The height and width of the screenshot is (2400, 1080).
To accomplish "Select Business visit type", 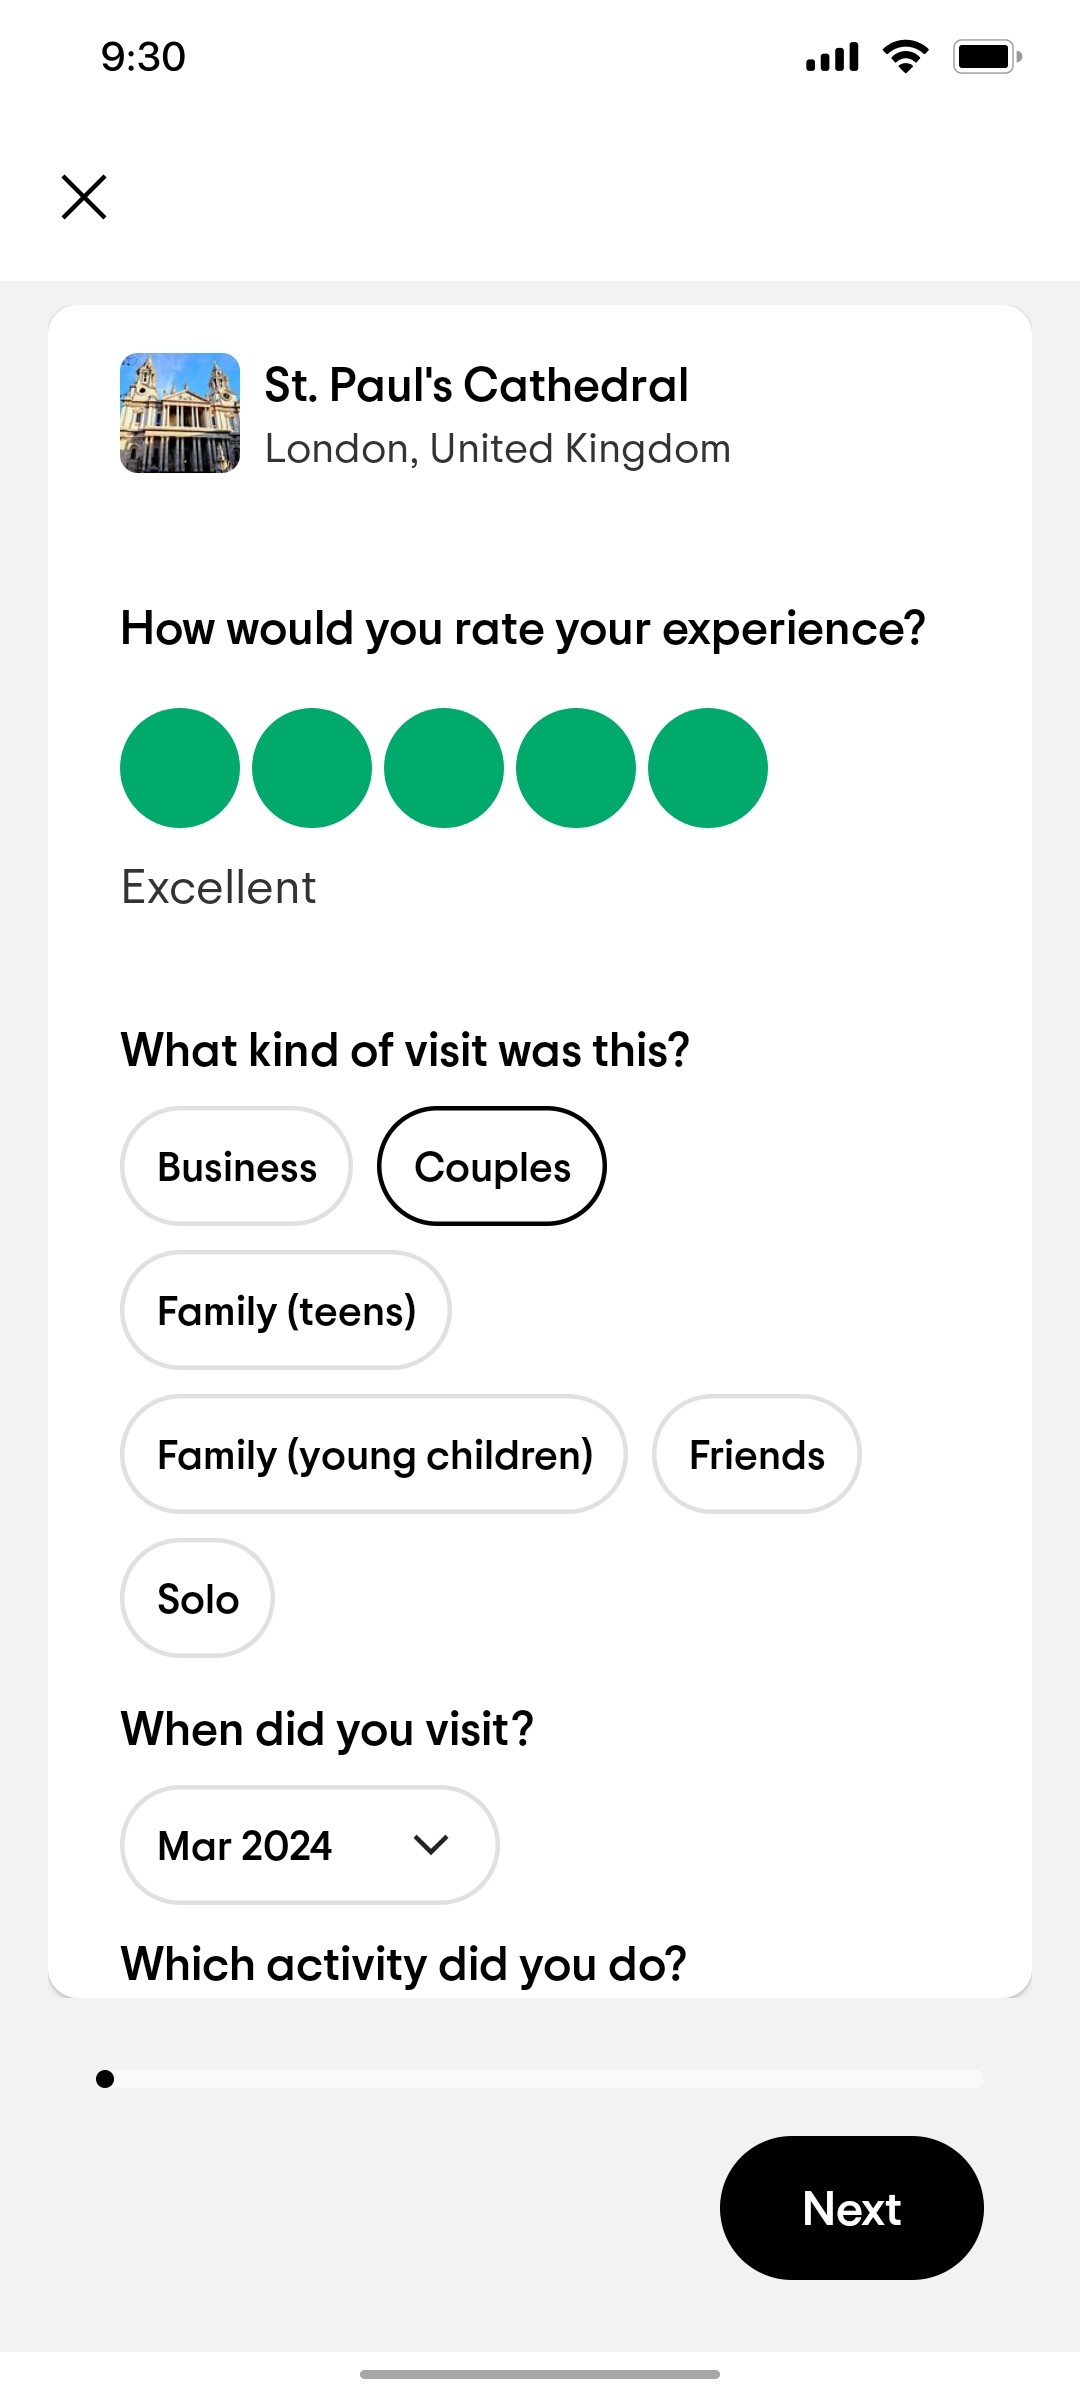I will click(236, 1166).
